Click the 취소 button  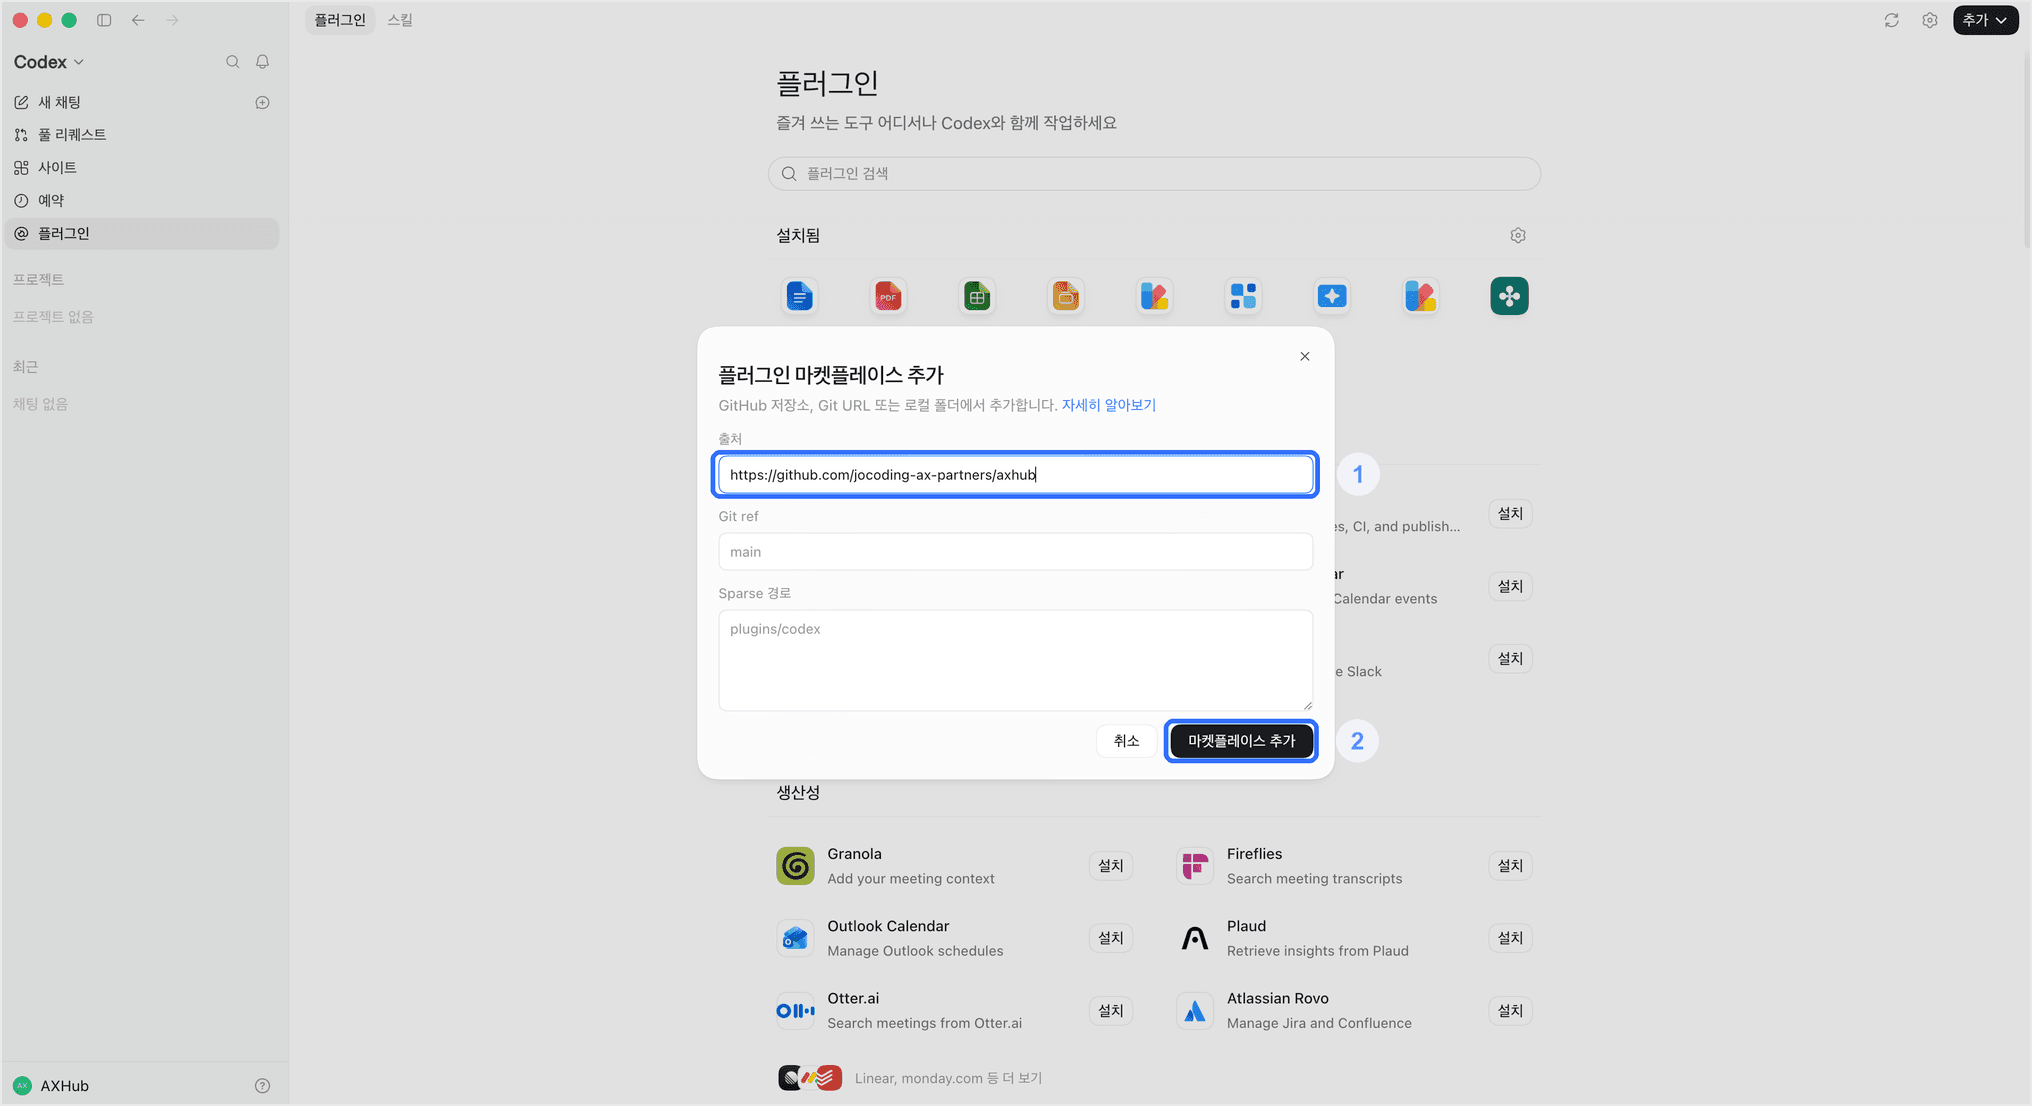pos(1126,741)
